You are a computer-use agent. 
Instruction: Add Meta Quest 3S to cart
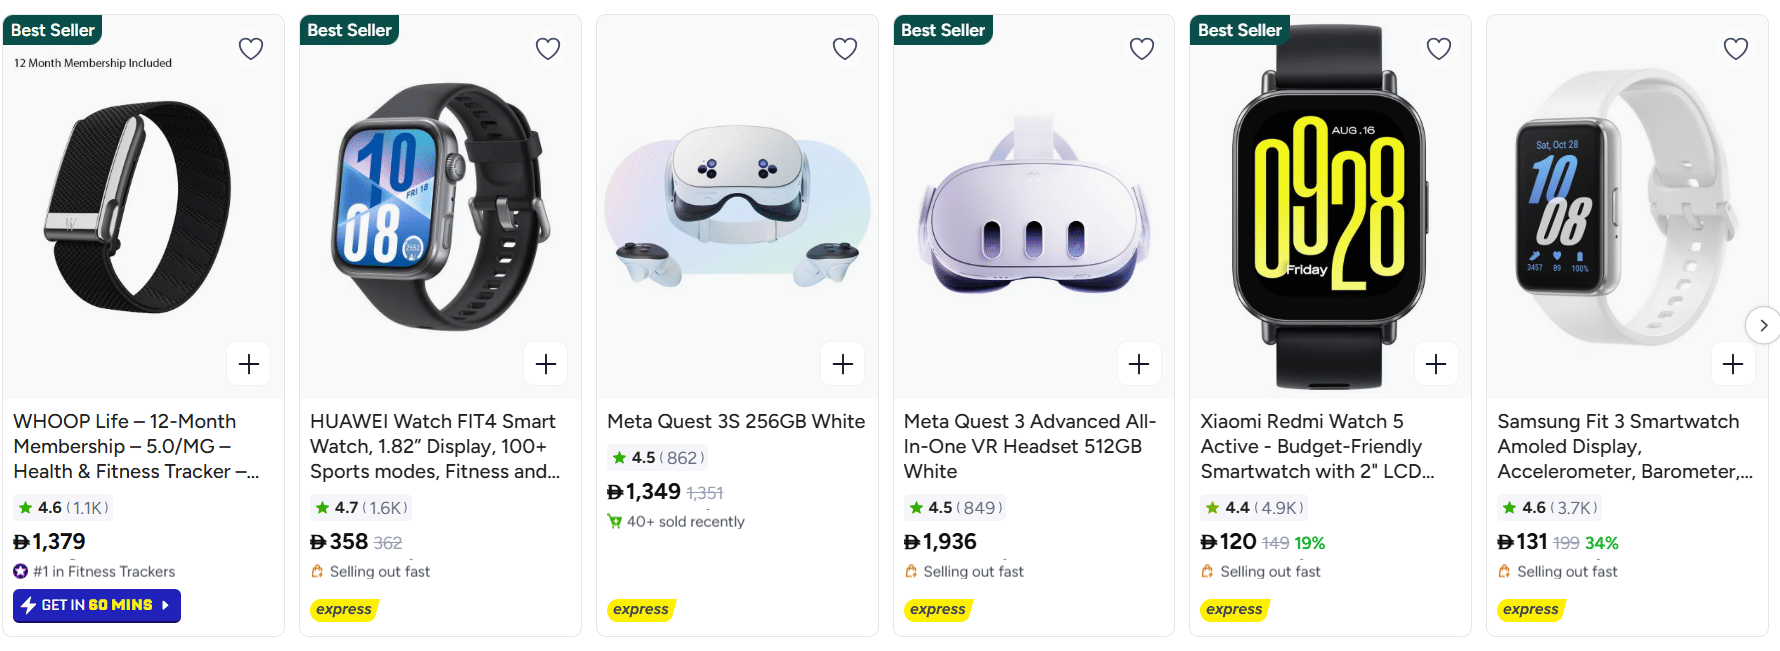click(x=843, y=364)
